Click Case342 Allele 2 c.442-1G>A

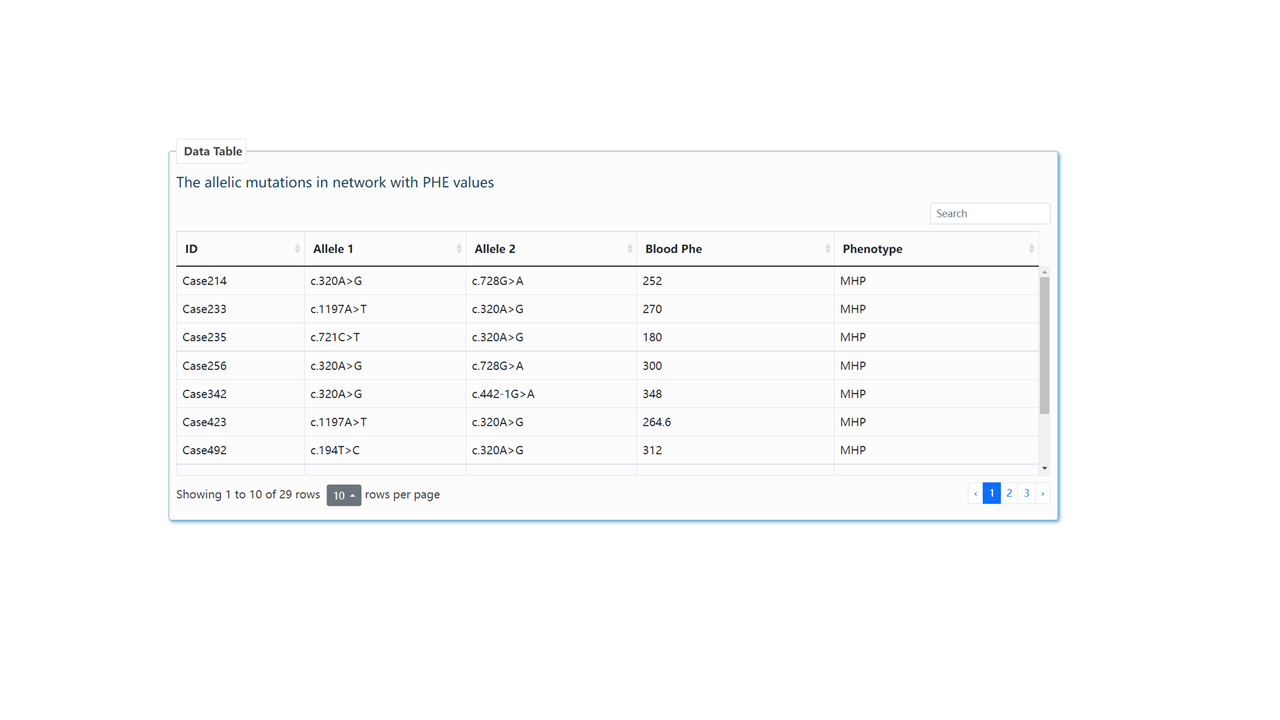pyautogui.click(x=503, y=394)
